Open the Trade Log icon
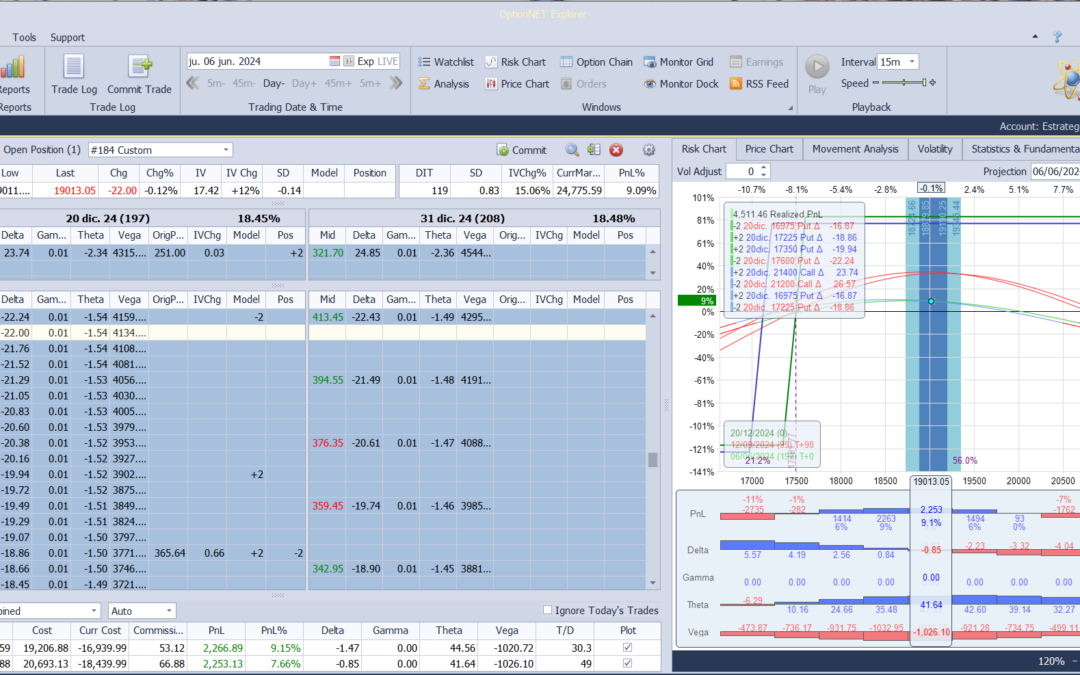 click(74, 68)
